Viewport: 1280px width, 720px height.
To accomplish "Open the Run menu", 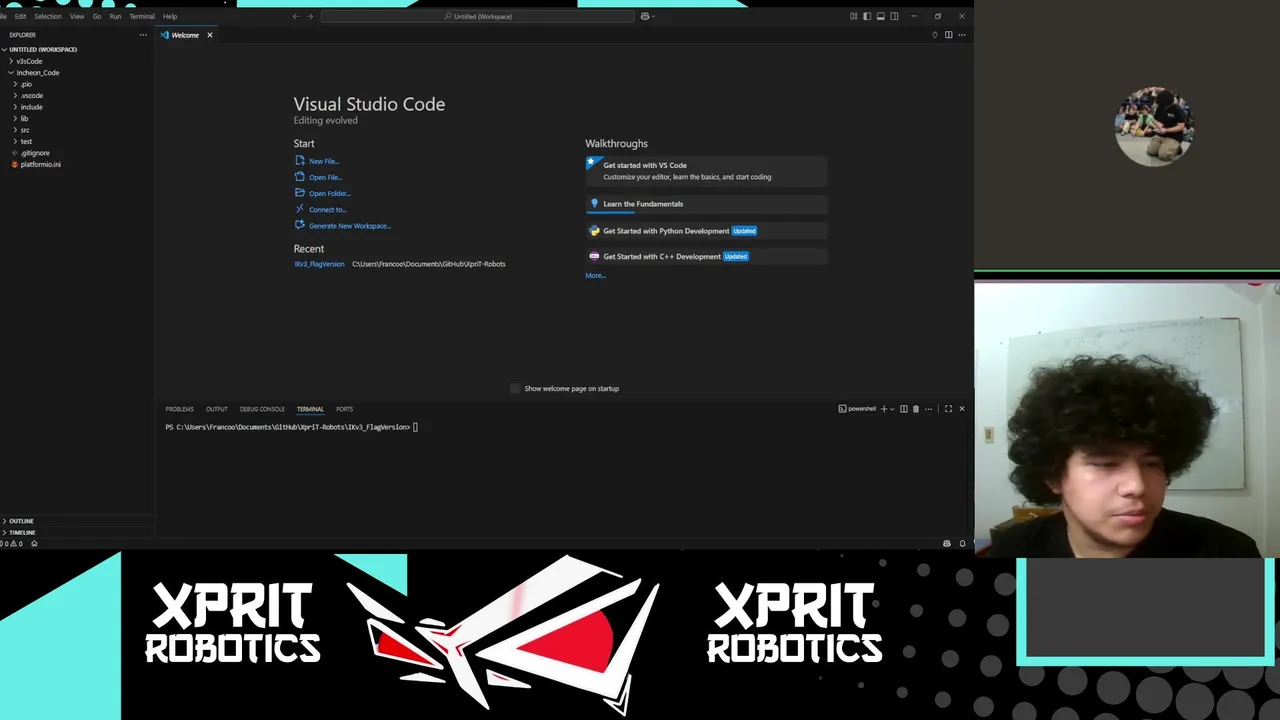I will 116,16.
